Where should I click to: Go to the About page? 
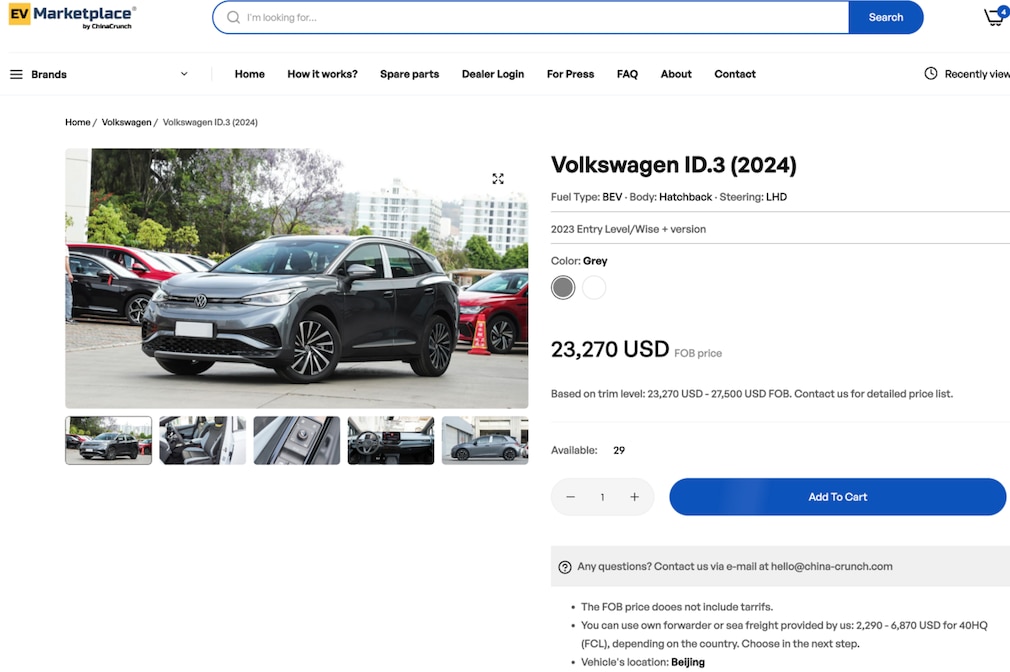(x=676, y=74)
